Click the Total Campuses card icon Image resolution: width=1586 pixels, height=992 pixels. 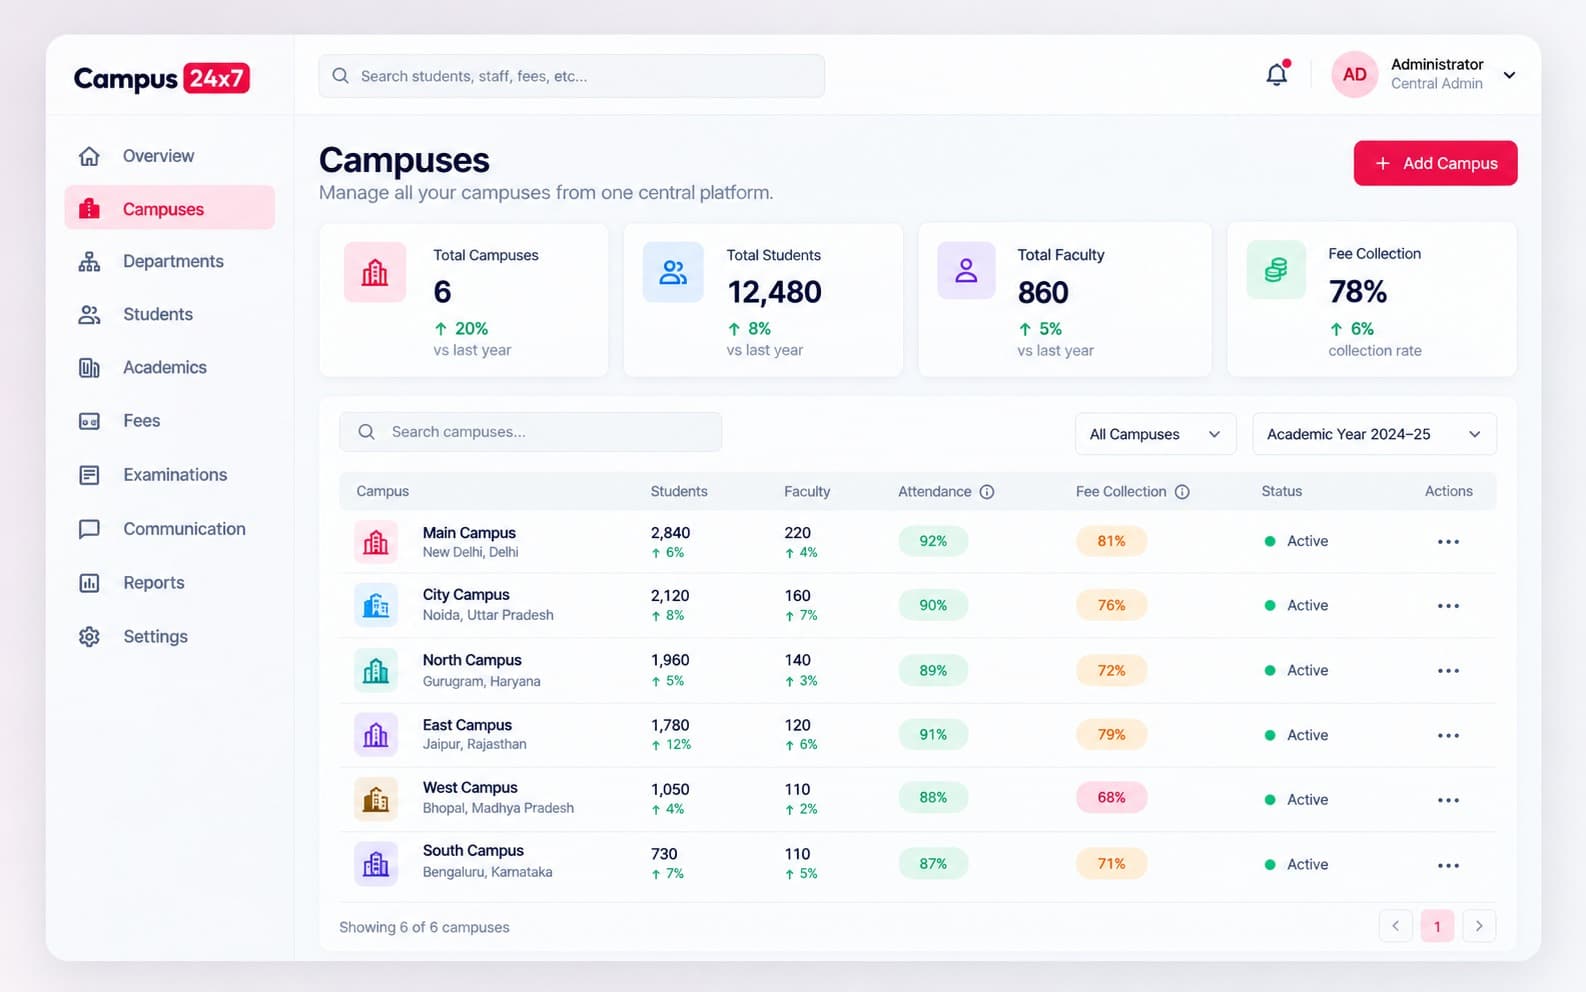(x=375, y=272)
